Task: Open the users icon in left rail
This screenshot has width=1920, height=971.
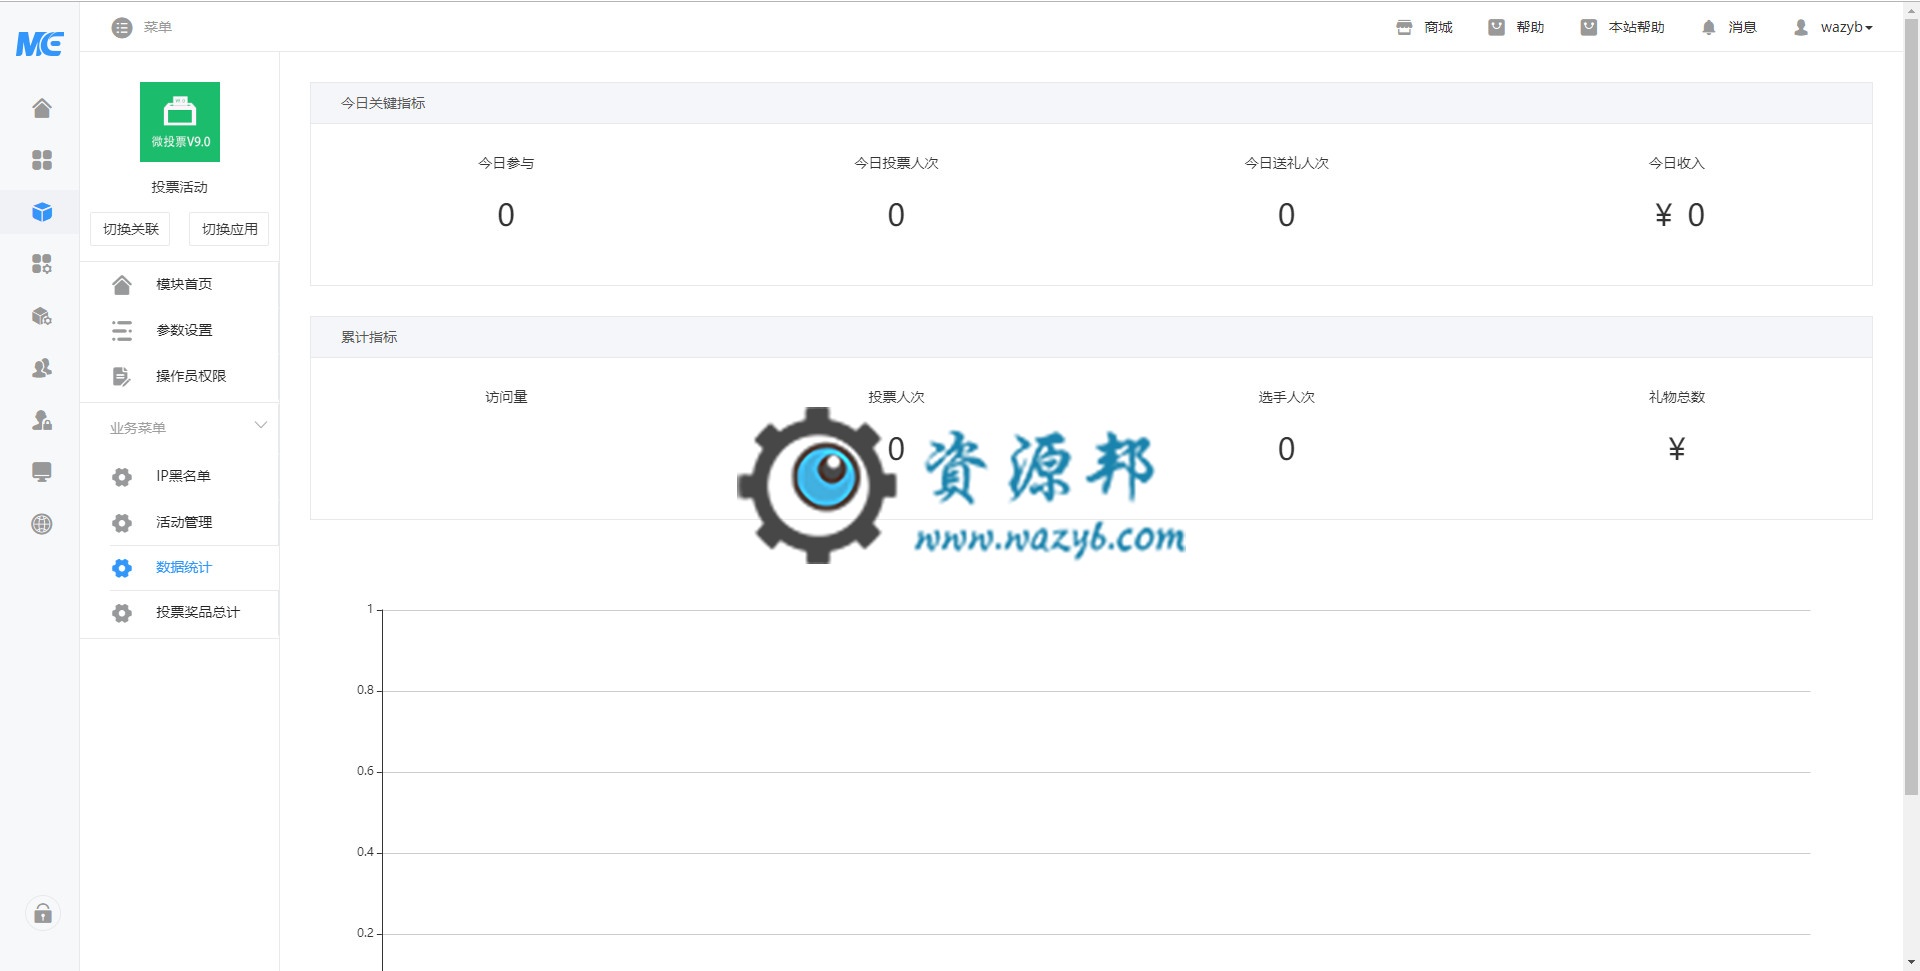Action: (41, 368)
